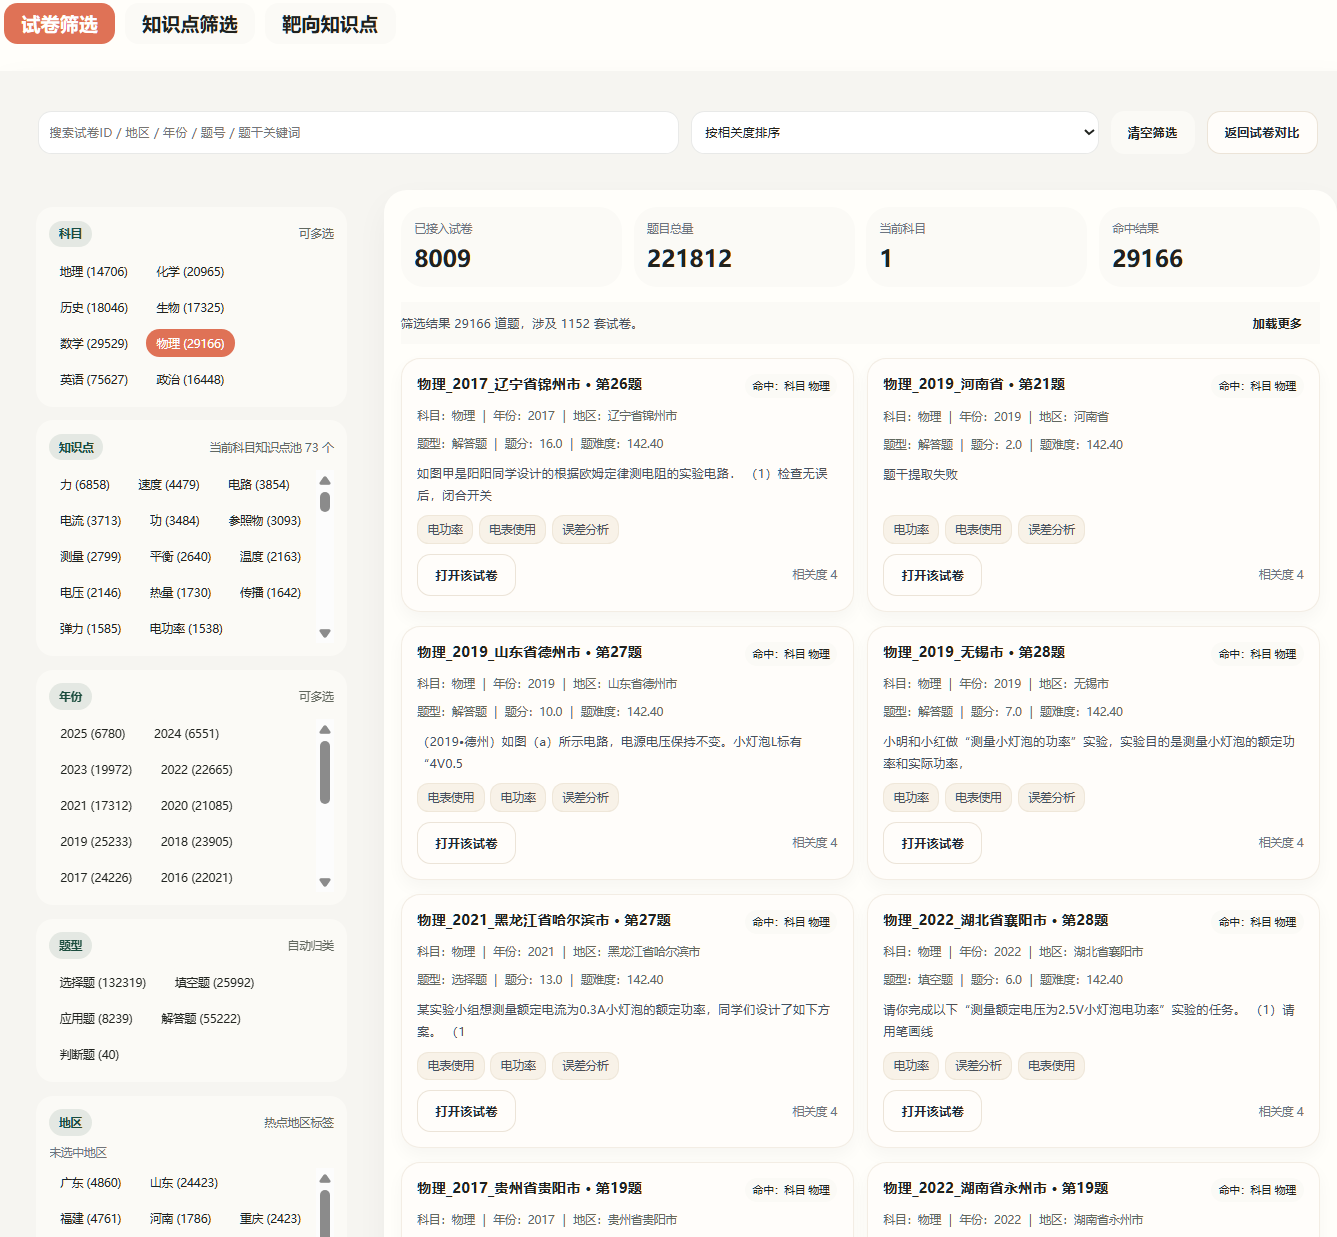
Task: Choose the 应用题 (8239) question type
Action: tap(96, 1019)
